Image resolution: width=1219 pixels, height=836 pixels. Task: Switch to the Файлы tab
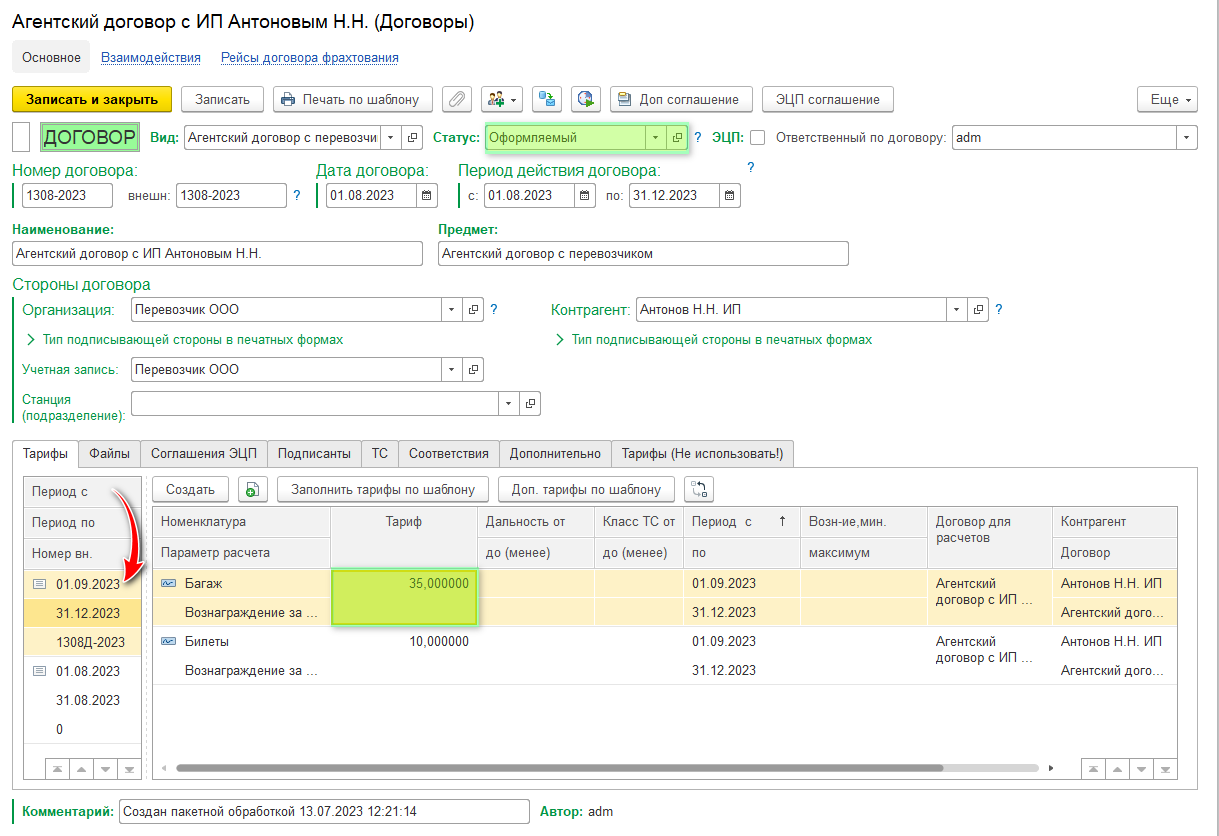(x=109, y=454)
